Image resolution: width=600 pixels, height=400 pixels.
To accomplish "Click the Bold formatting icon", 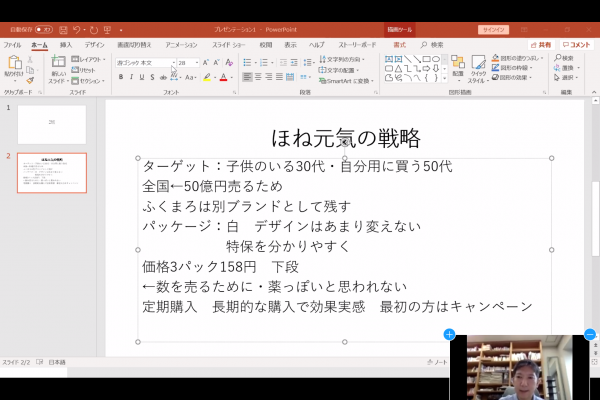I will 119,77.
